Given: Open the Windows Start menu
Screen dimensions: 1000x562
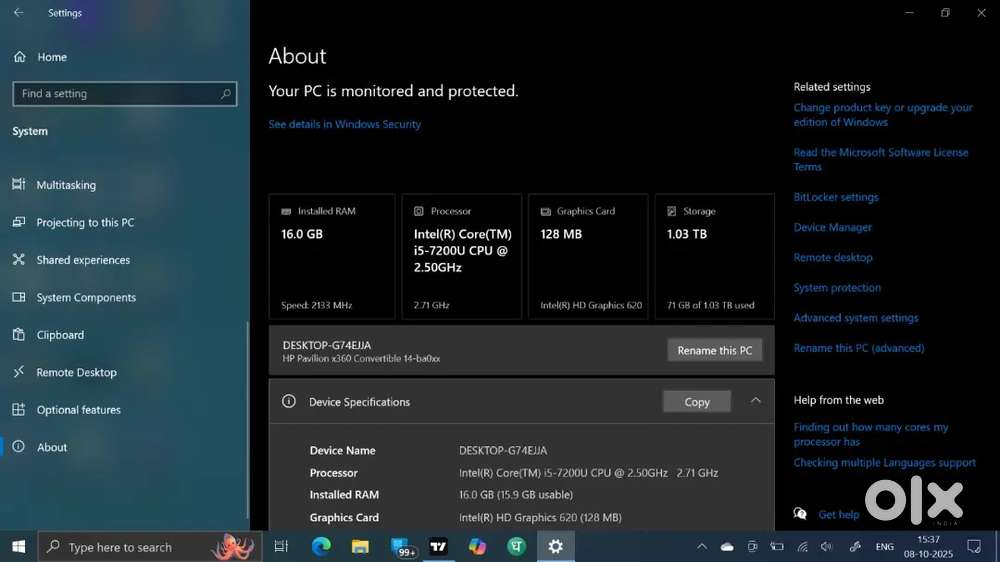Looking at the screenshot, I should click(18, 547).
